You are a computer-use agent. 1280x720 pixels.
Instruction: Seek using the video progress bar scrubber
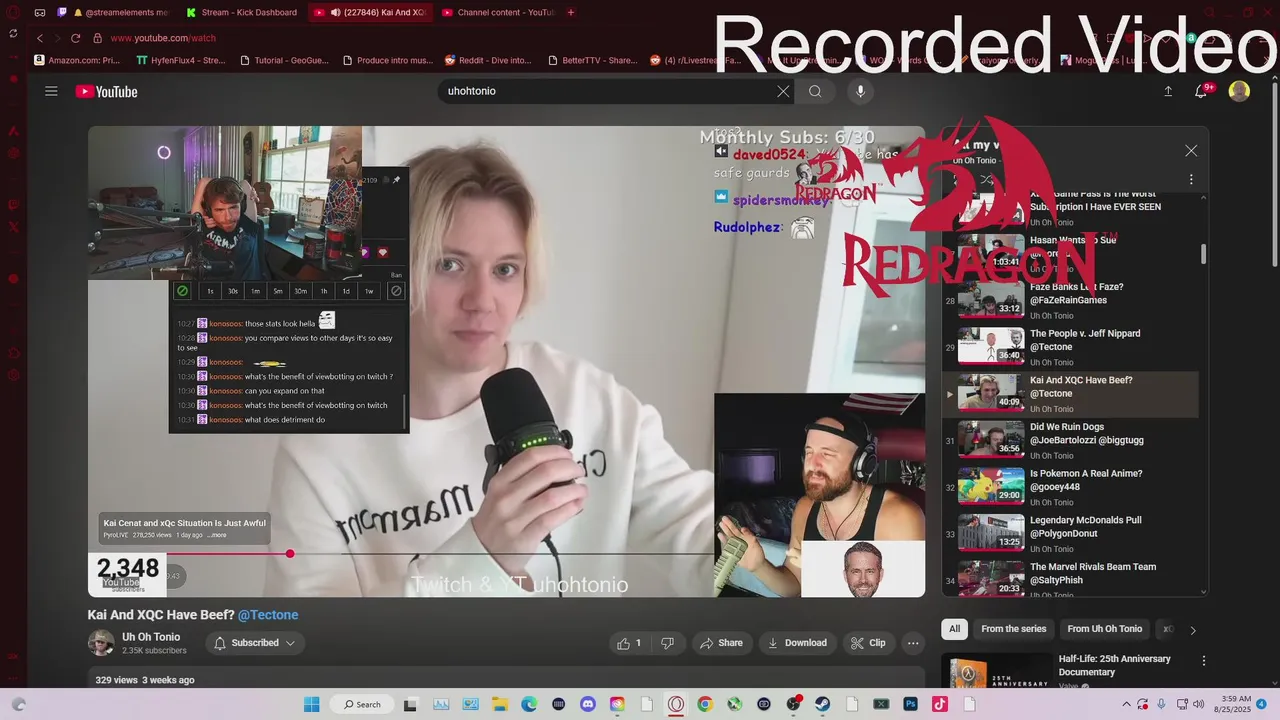point(290,553)
